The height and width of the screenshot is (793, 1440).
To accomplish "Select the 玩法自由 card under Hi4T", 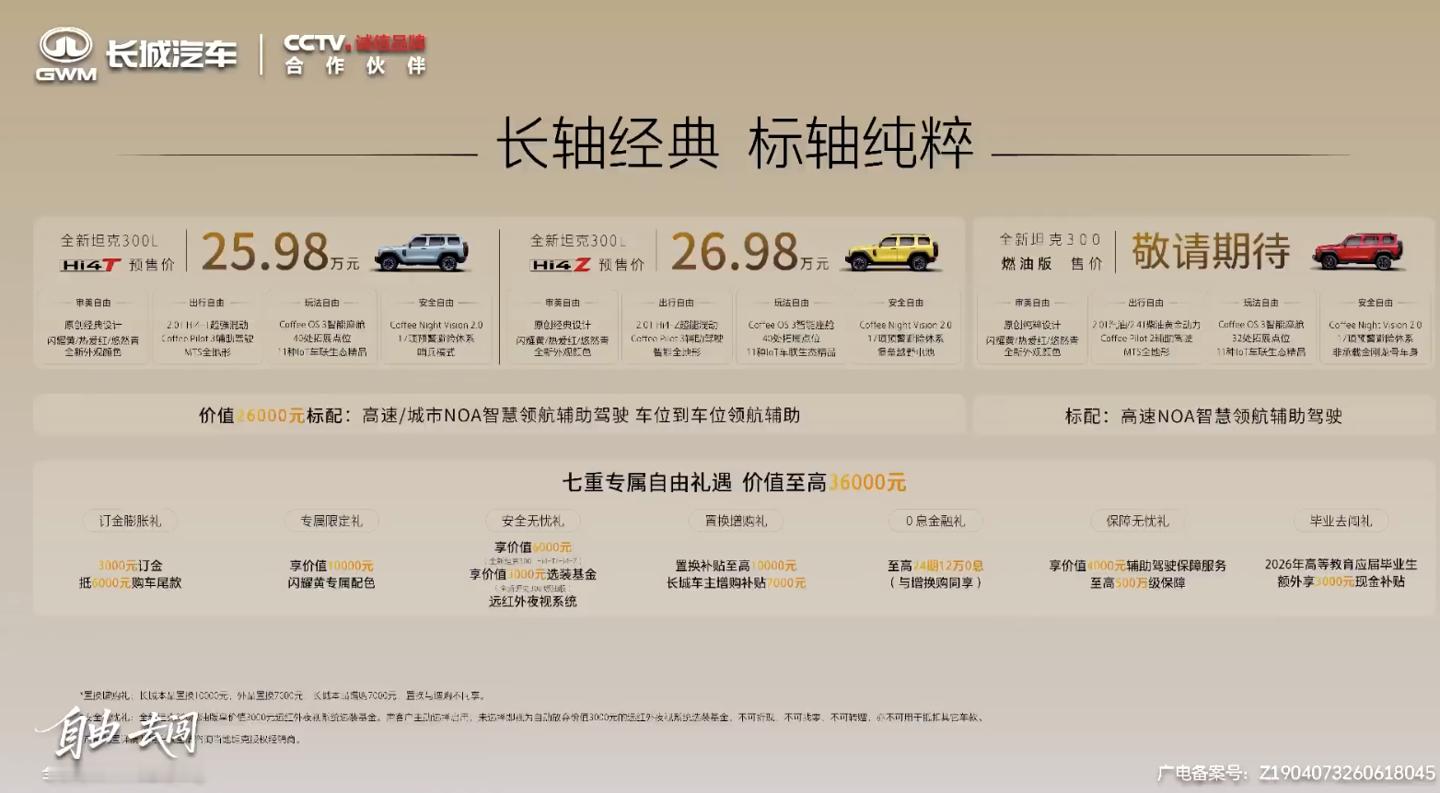I will pyautogui.click(x=322, y=327).
